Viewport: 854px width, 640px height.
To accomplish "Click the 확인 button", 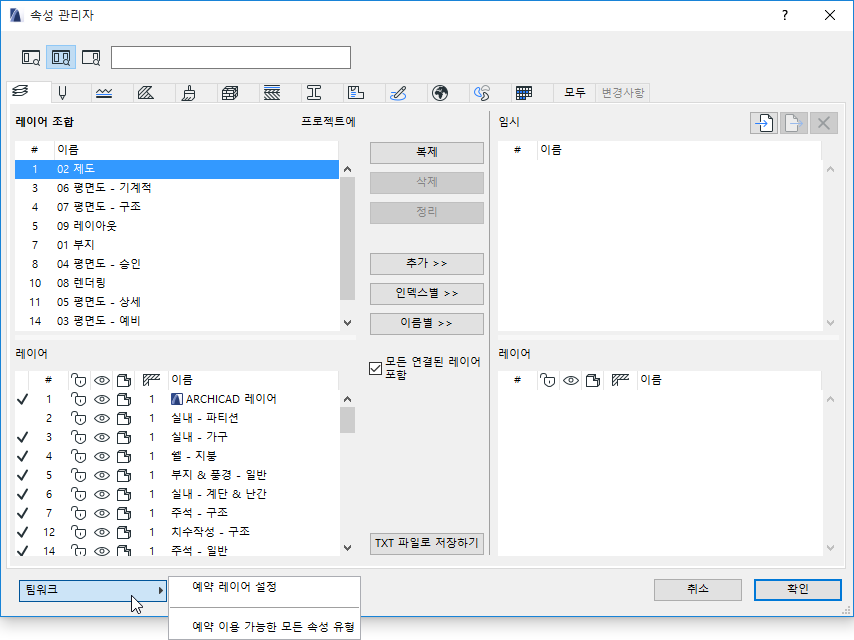I will tap(798, 589).
